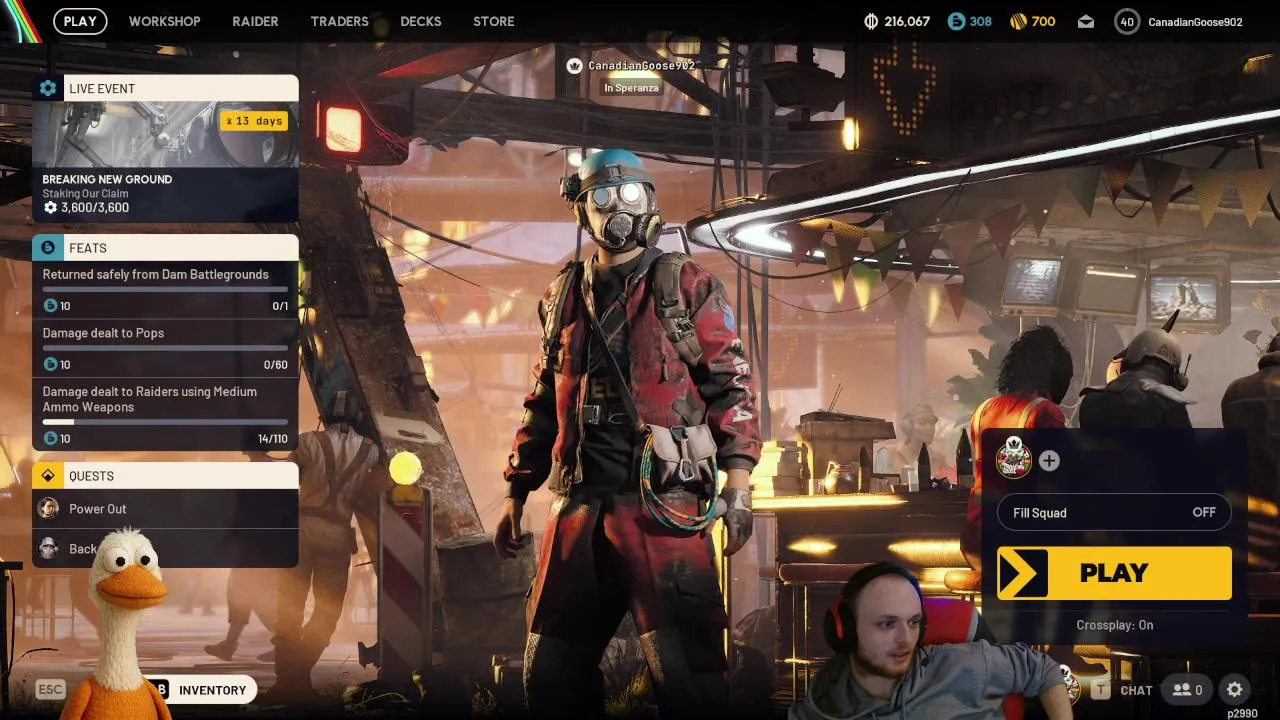Open the mail inbox icon
This screenshot has height=720, width=1280.
1086,22
